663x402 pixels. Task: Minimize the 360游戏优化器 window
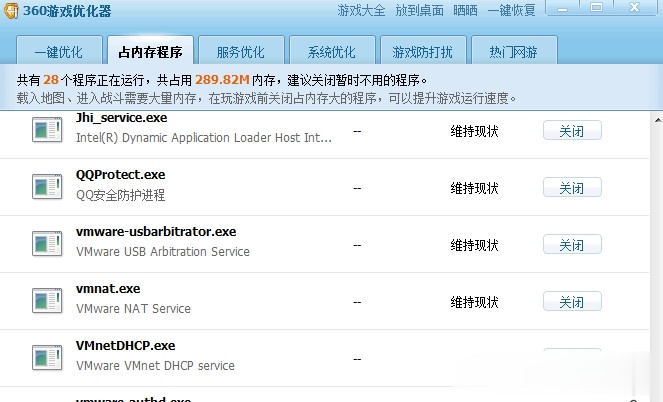click(x=562, y=8)
